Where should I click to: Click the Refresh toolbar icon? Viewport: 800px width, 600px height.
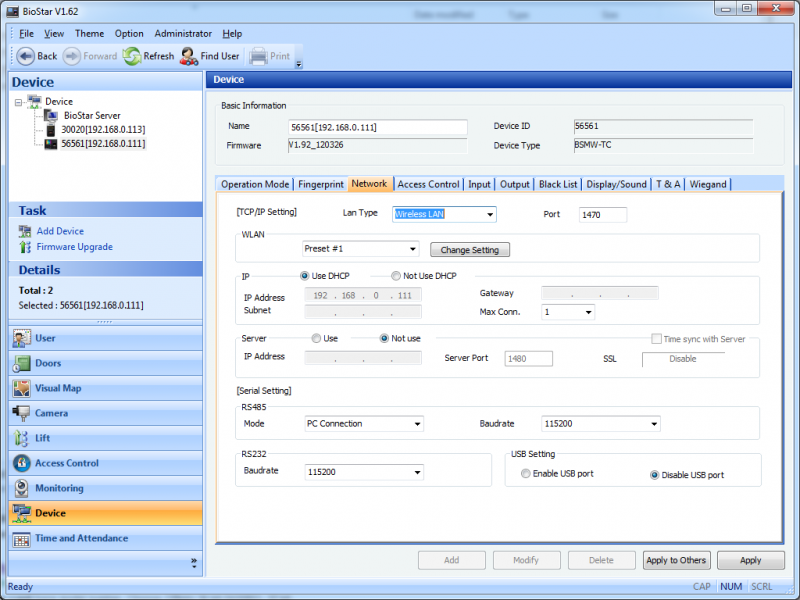pos(133,56)
